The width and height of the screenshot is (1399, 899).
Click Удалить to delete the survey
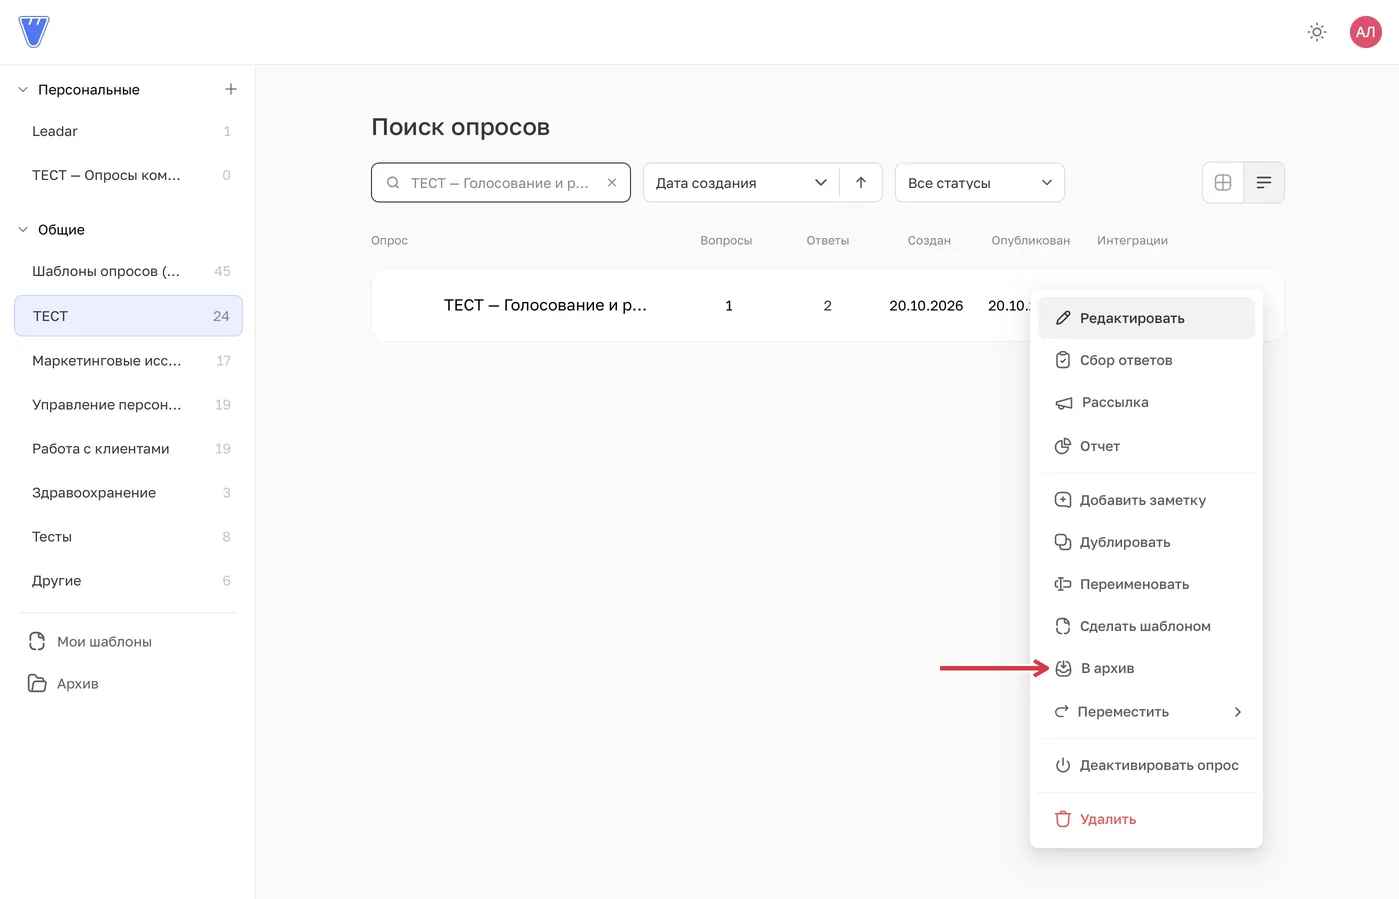(1146, 819)
